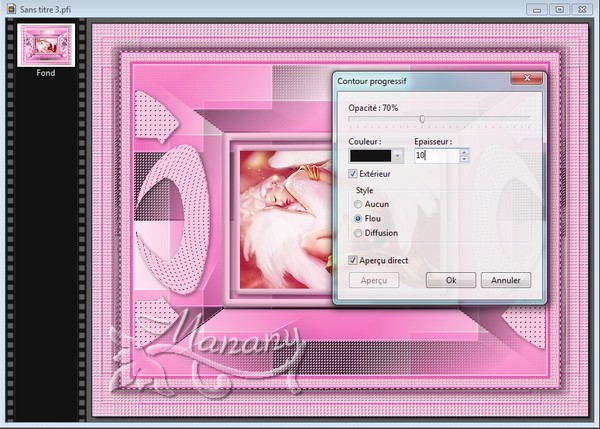Click the Contour progressif dialog title
The width and height of the screenshot is (600, 429).
(372, 81)
